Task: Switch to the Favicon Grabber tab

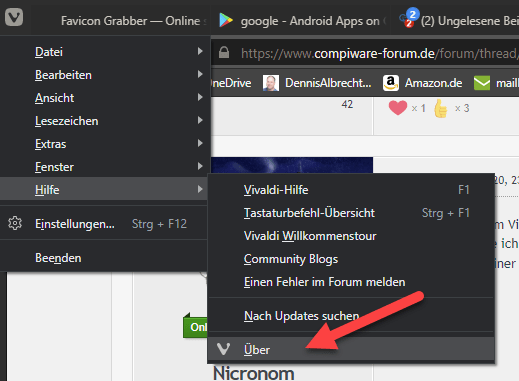Action: (122, 21)
